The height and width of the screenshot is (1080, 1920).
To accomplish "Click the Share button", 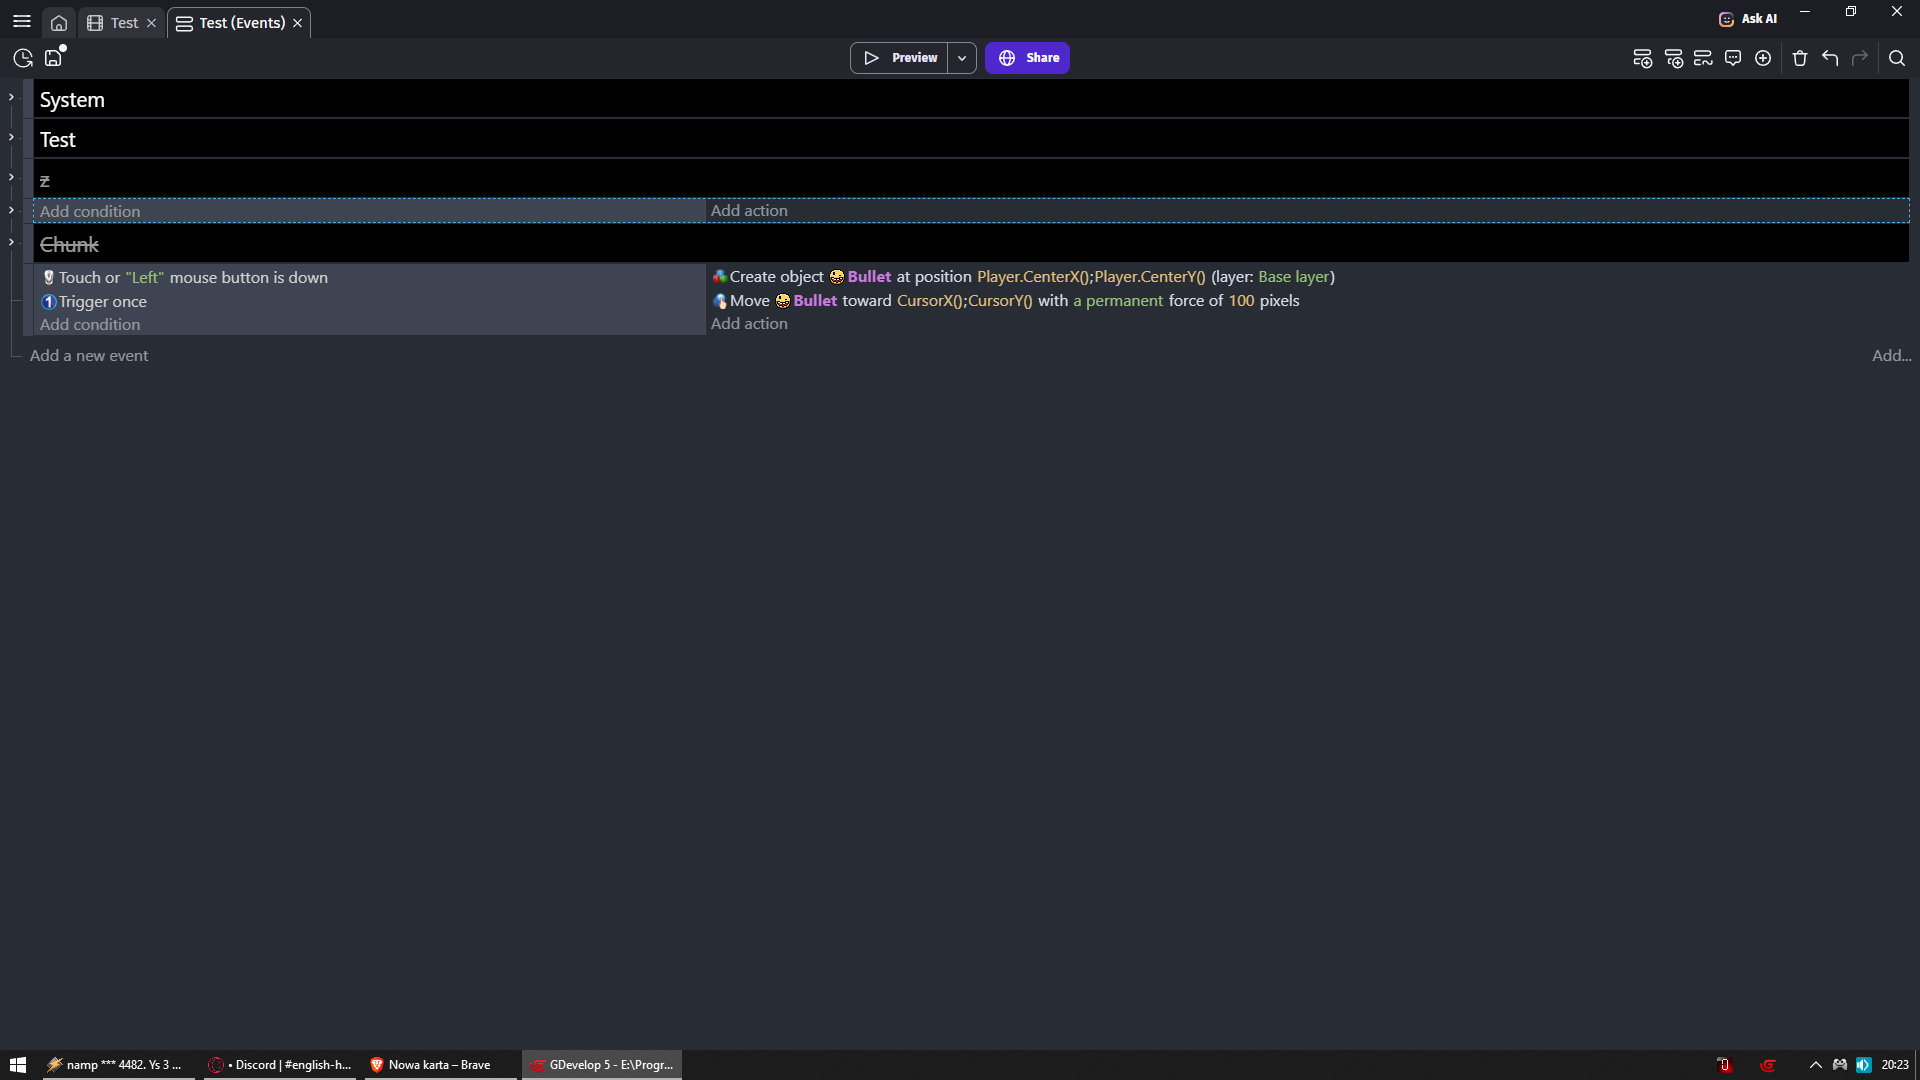I will [1027, 58].
